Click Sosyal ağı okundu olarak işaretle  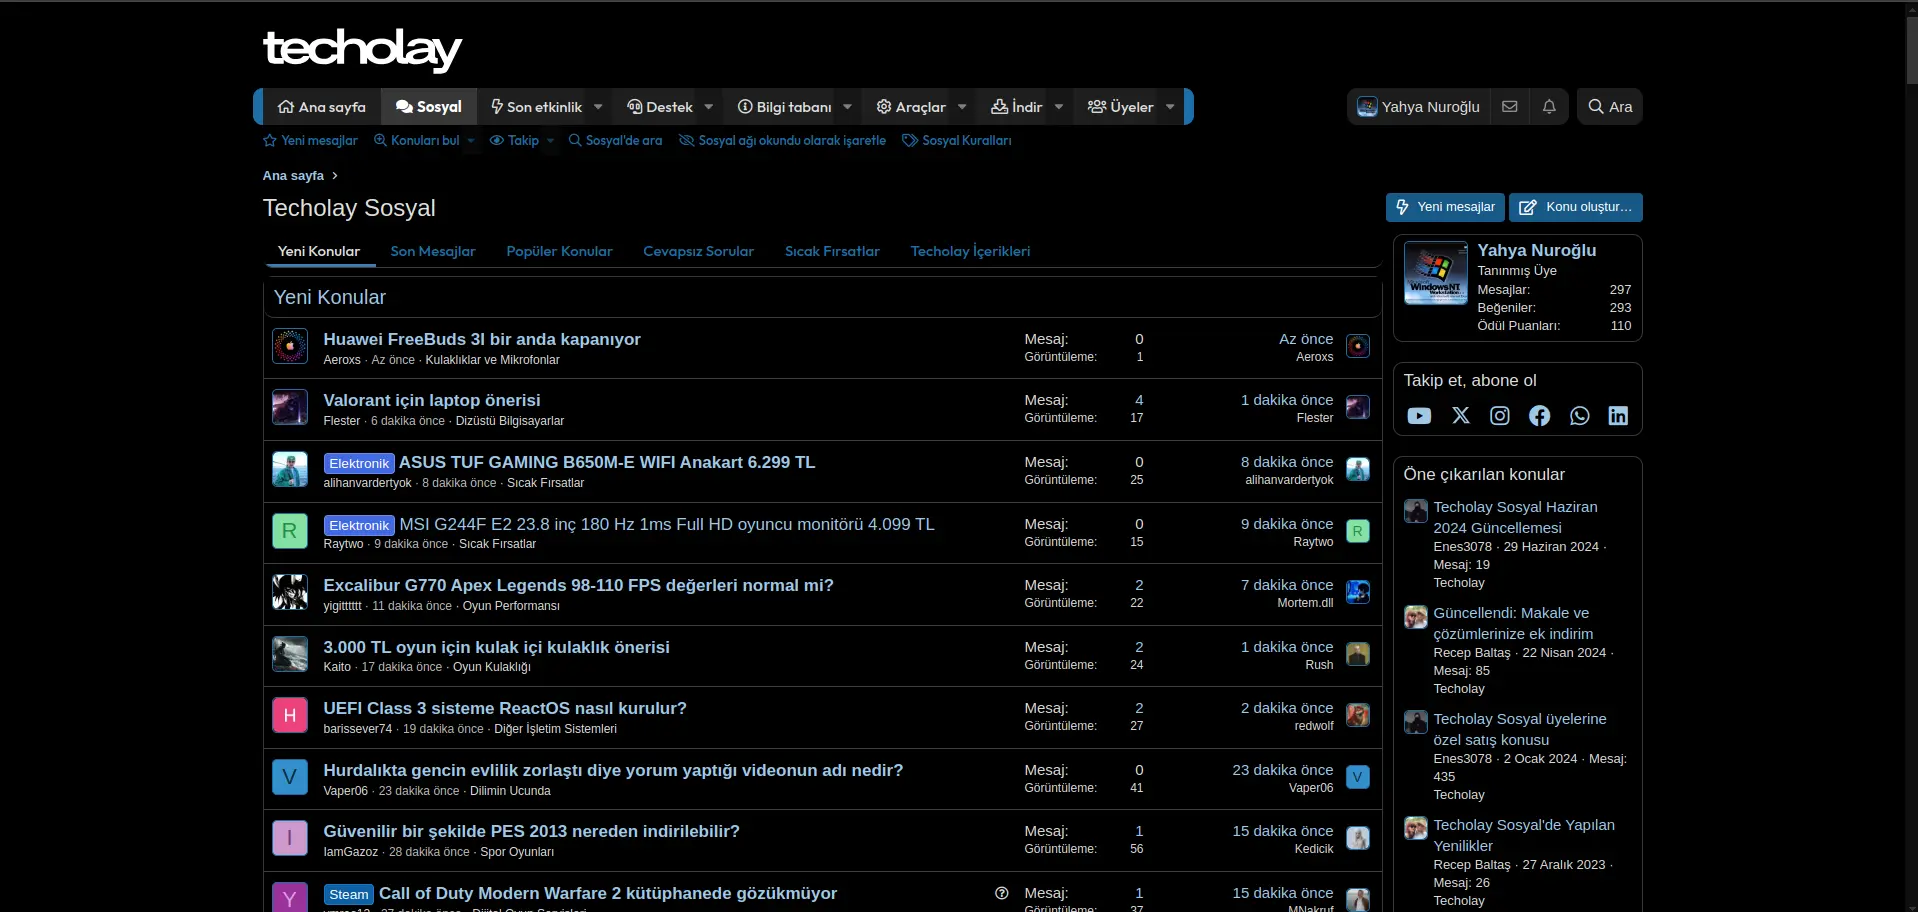click(782, 141)
